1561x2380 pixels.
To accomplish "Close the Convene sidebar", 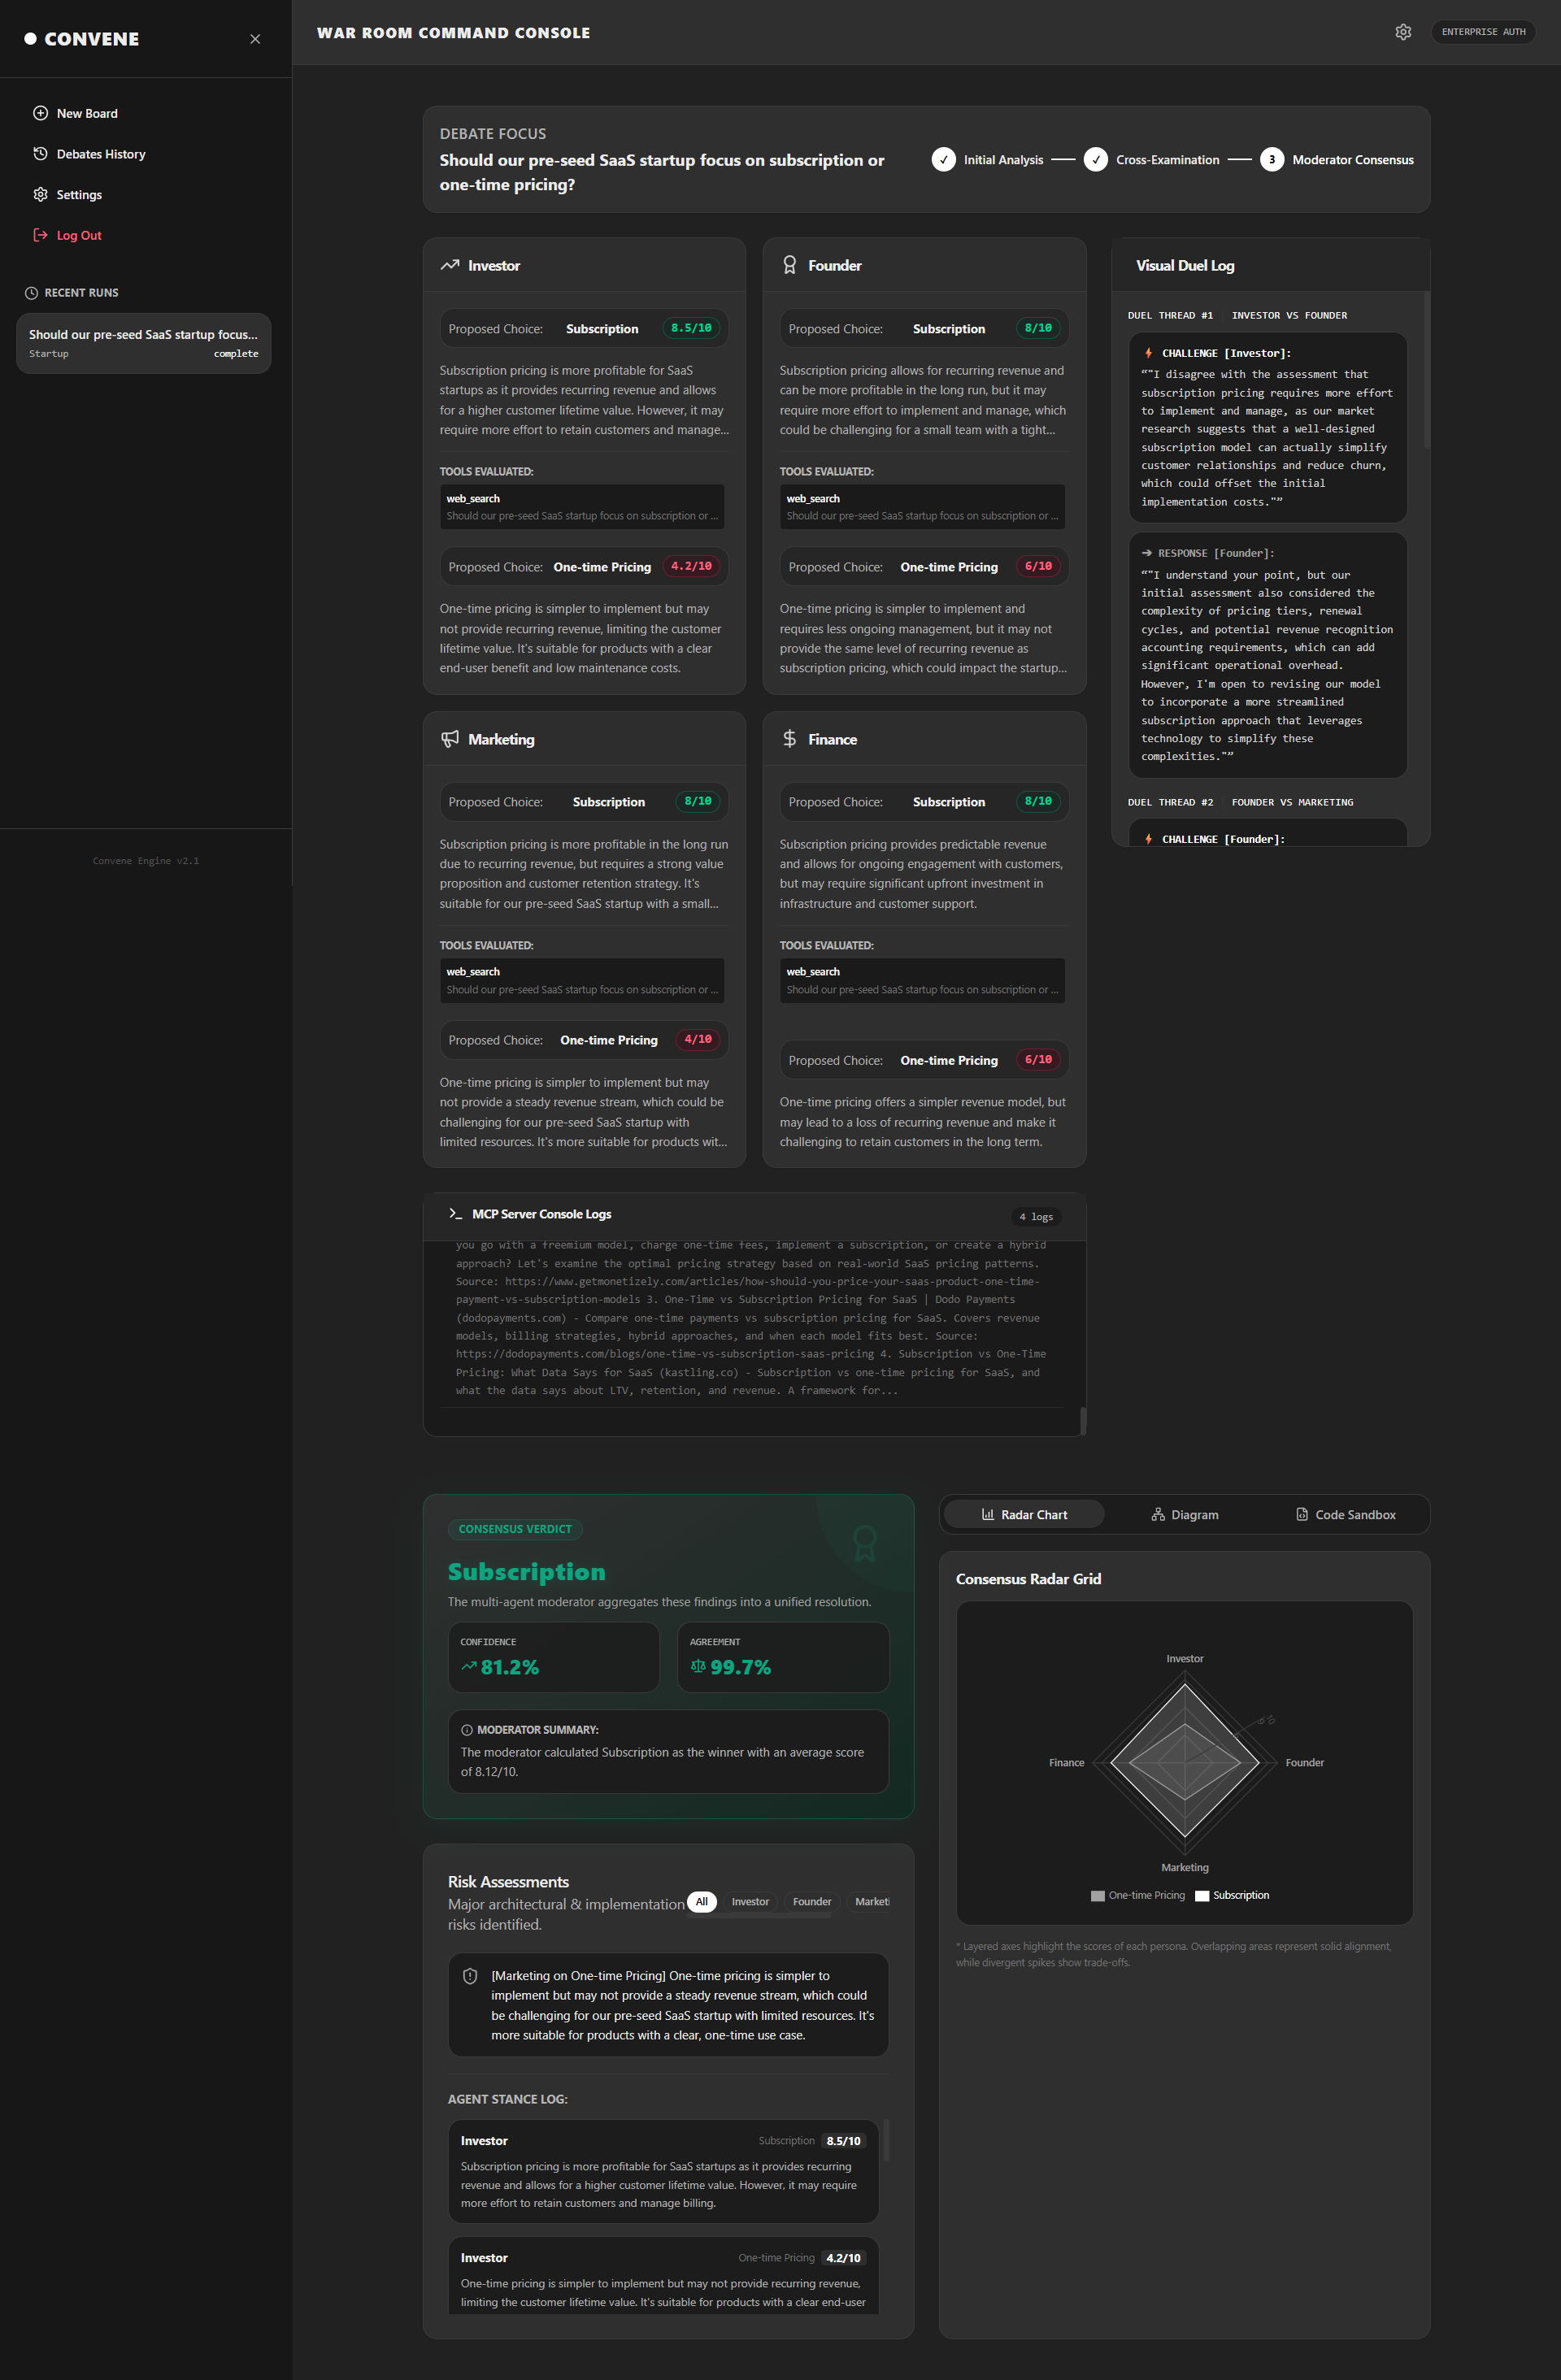I will (x=255, y=39).
